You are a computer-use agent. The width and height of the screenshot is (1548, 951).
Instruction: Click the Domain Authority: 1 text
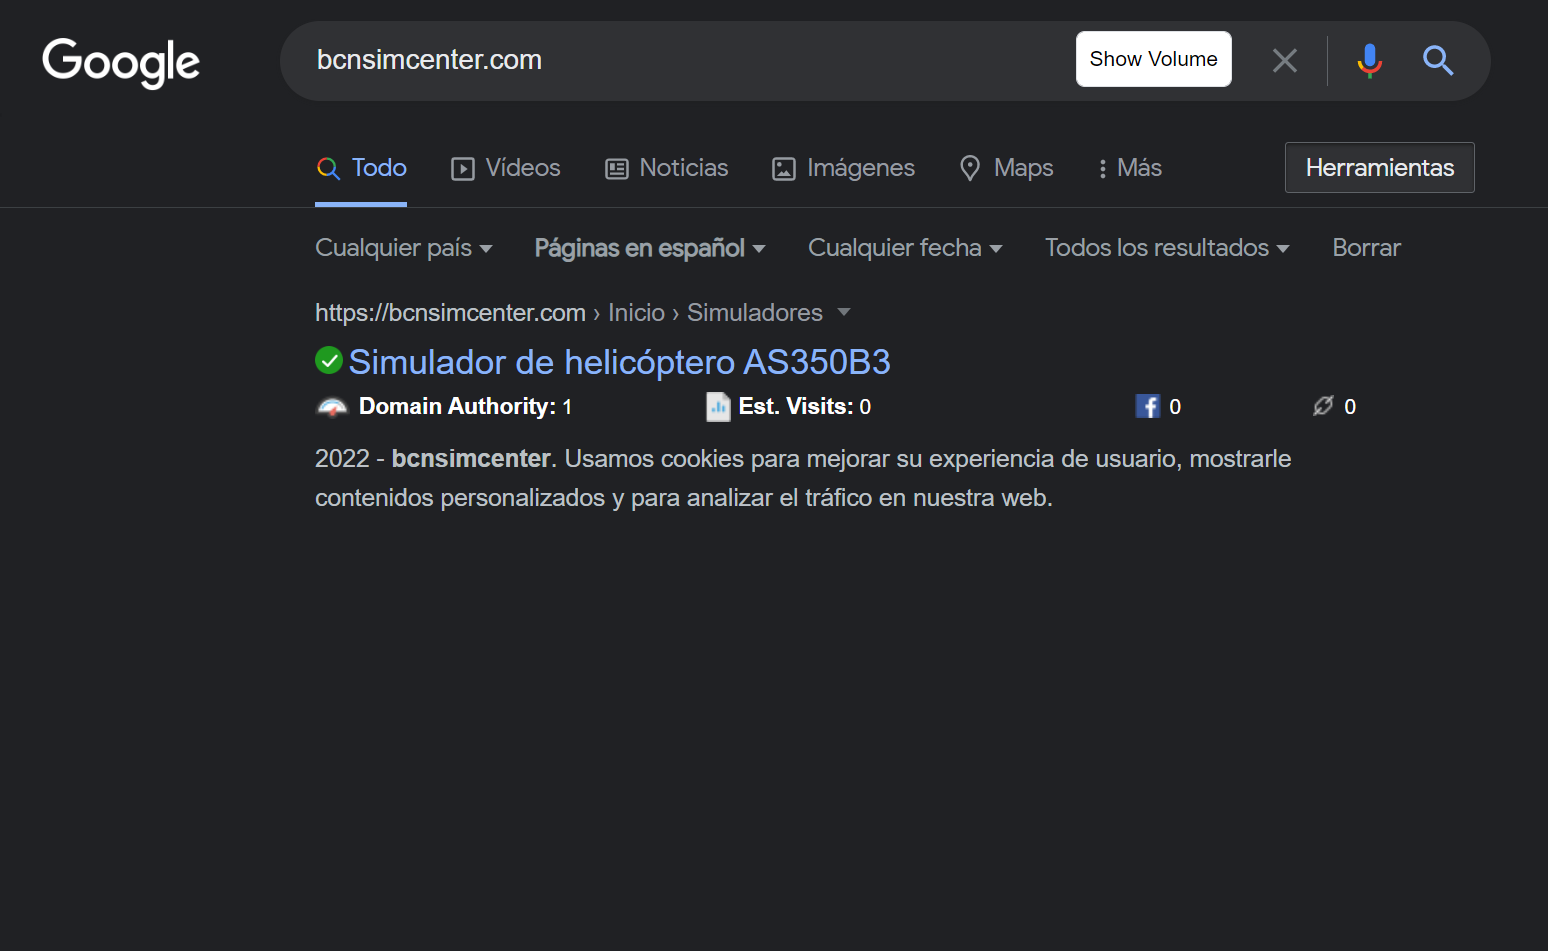click(x=465, y=407)
